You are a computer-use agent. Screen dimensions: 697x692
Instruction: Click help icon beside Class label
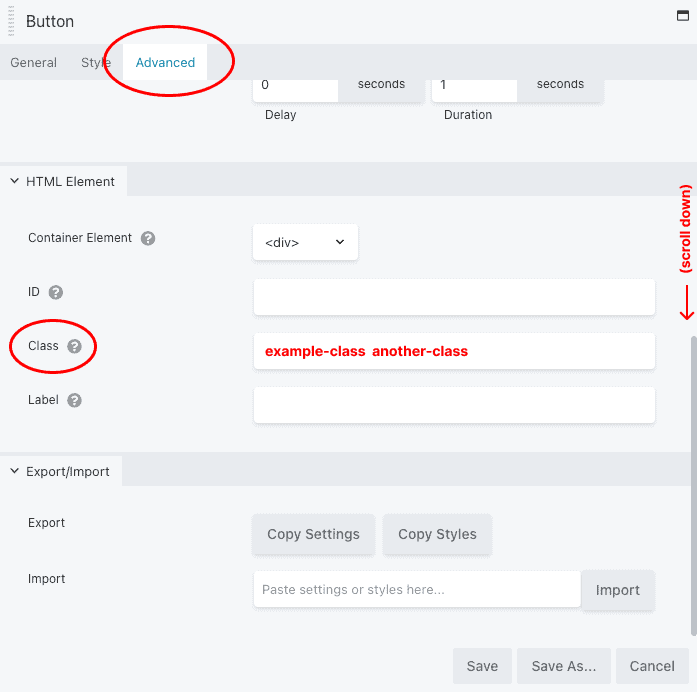click(76, 346)
